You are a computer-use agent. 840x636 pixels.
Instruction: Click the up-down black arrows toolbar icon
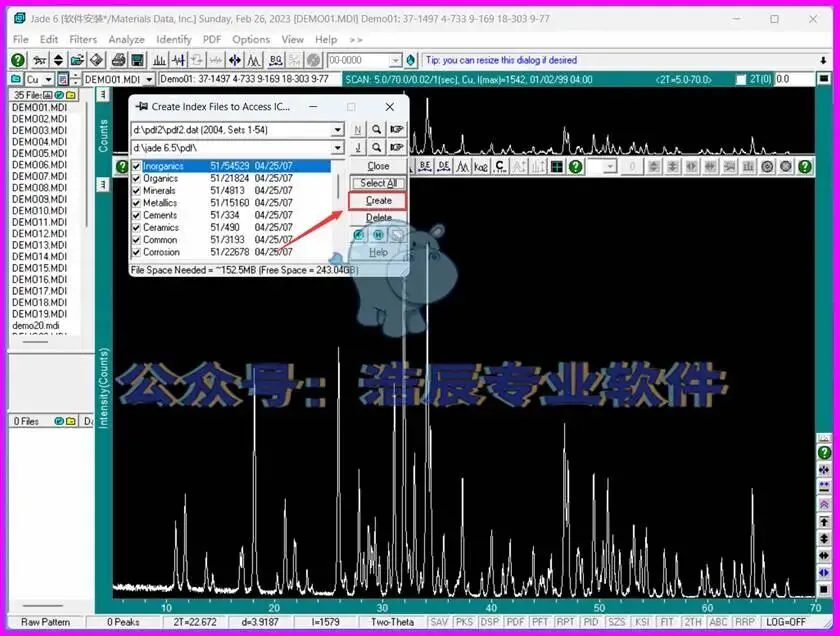coord(58,60)
